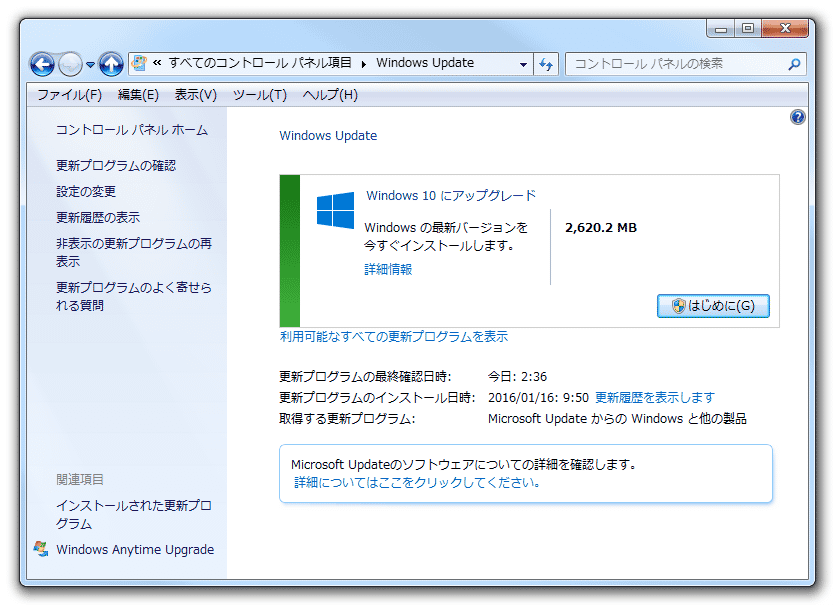Image resolution: width=838 pixels, height=610 pixels.
Task: Click the Forward navigation arrow button
Action: (x=71, y=65)
